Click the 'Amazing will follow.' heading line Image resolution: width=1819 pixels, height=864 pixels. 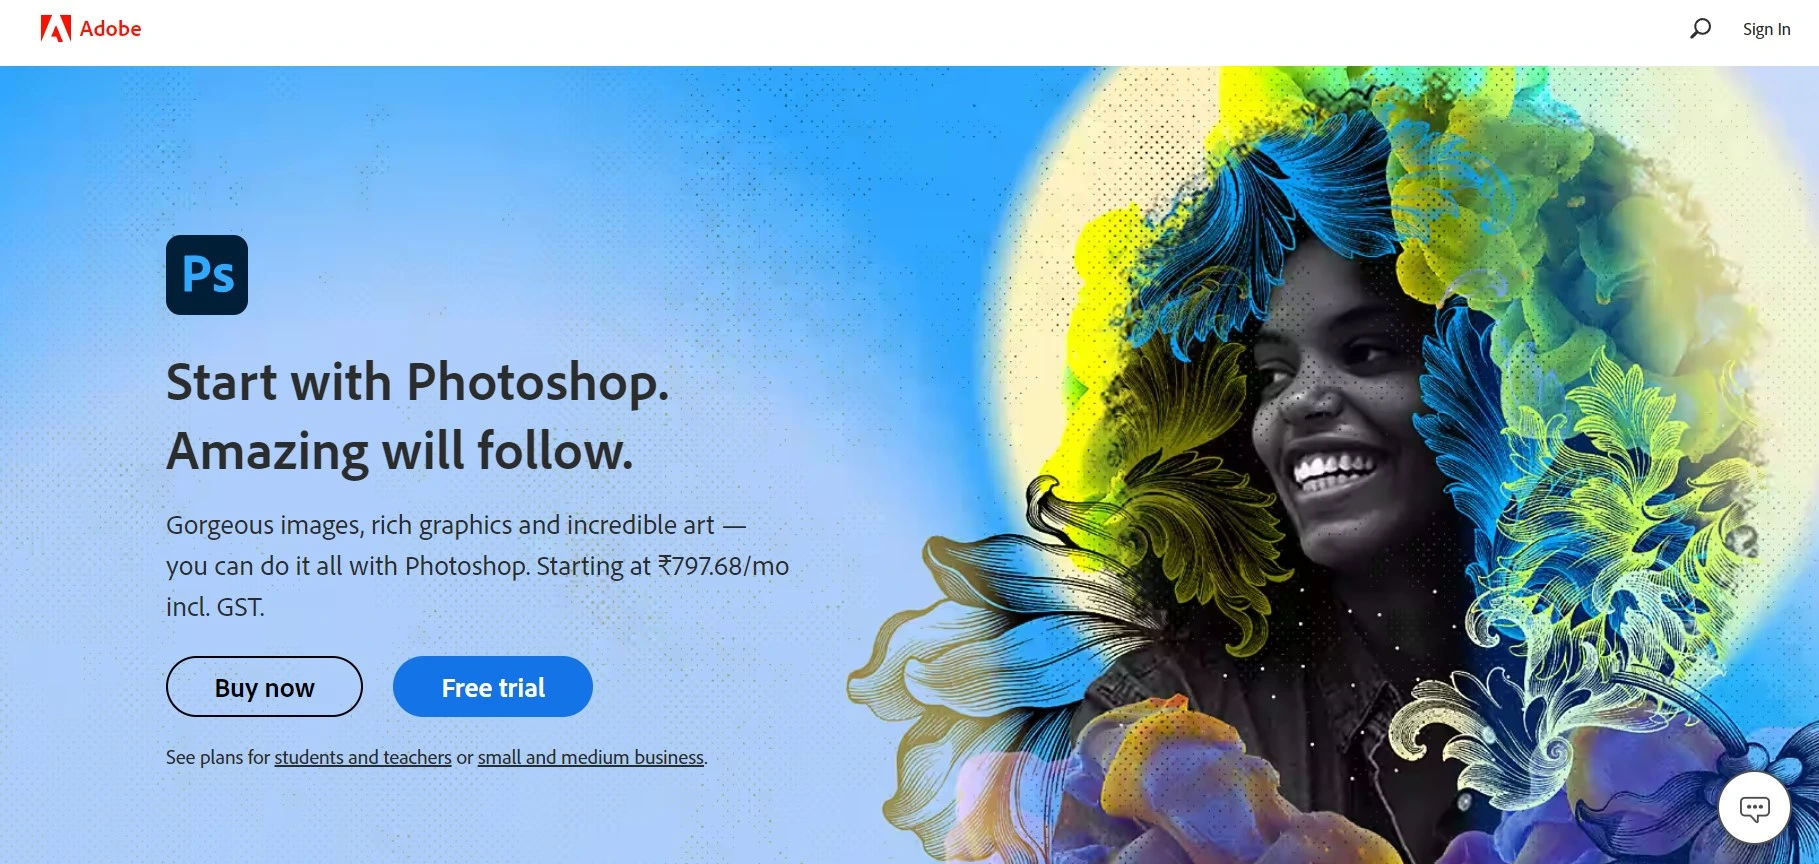click(400, 451)
